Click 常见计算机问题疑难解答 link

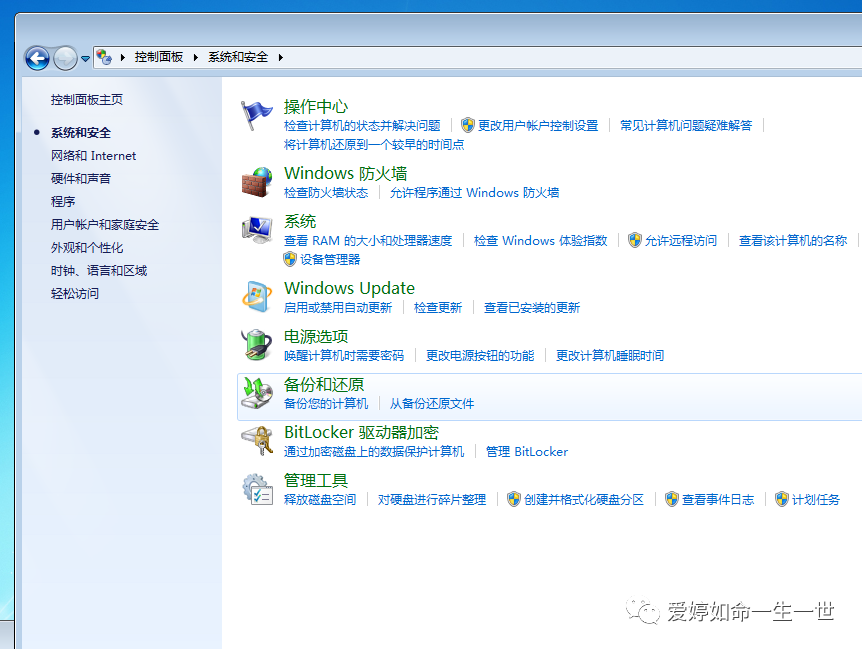686,126
